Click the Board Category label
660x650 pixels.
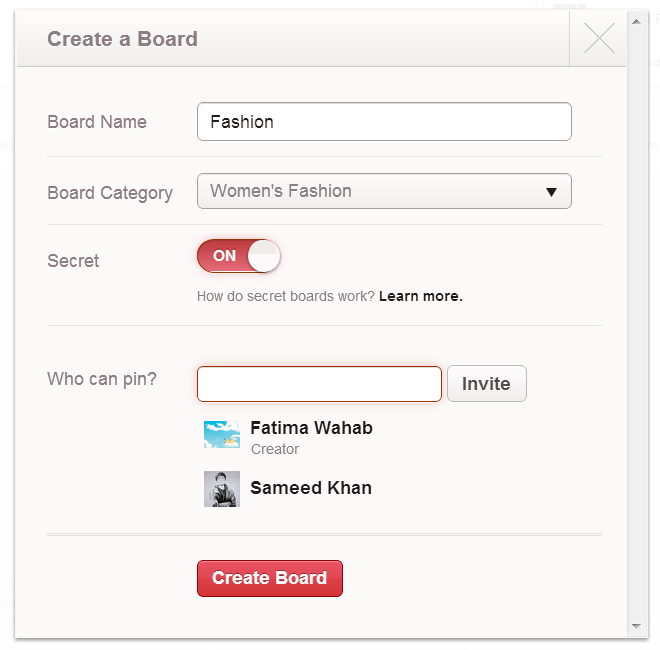(110, 193)
